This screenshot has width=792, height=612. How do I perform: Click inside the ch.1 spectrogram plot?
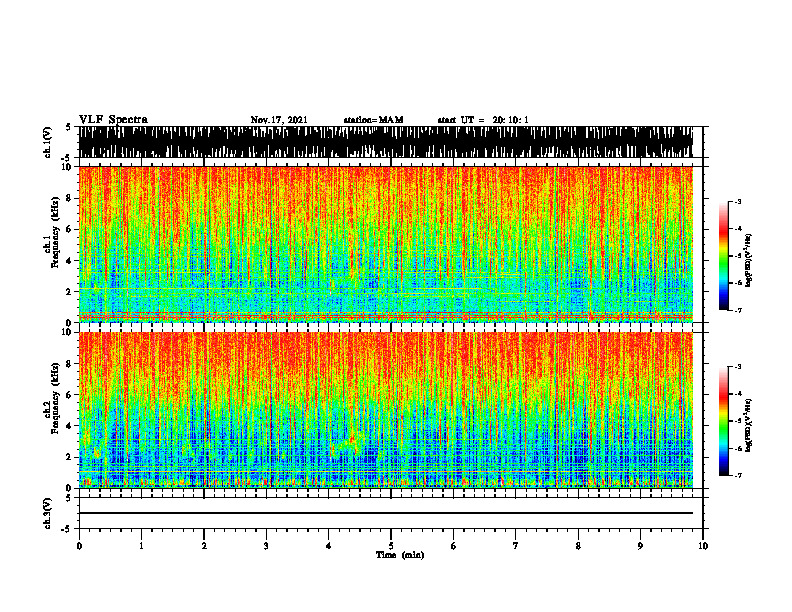(385, 244)
